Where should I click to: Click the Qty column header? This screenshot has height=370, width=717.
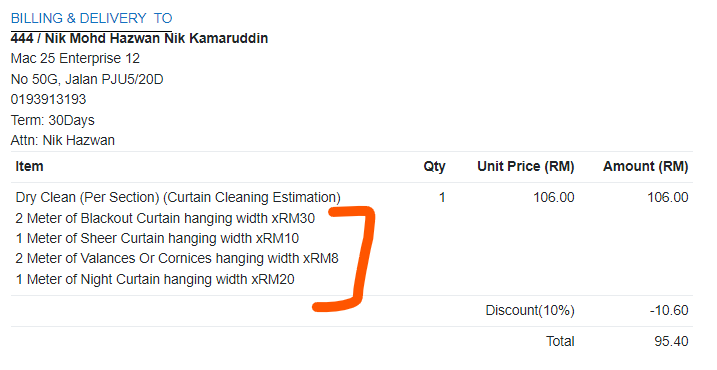(434, 166)
